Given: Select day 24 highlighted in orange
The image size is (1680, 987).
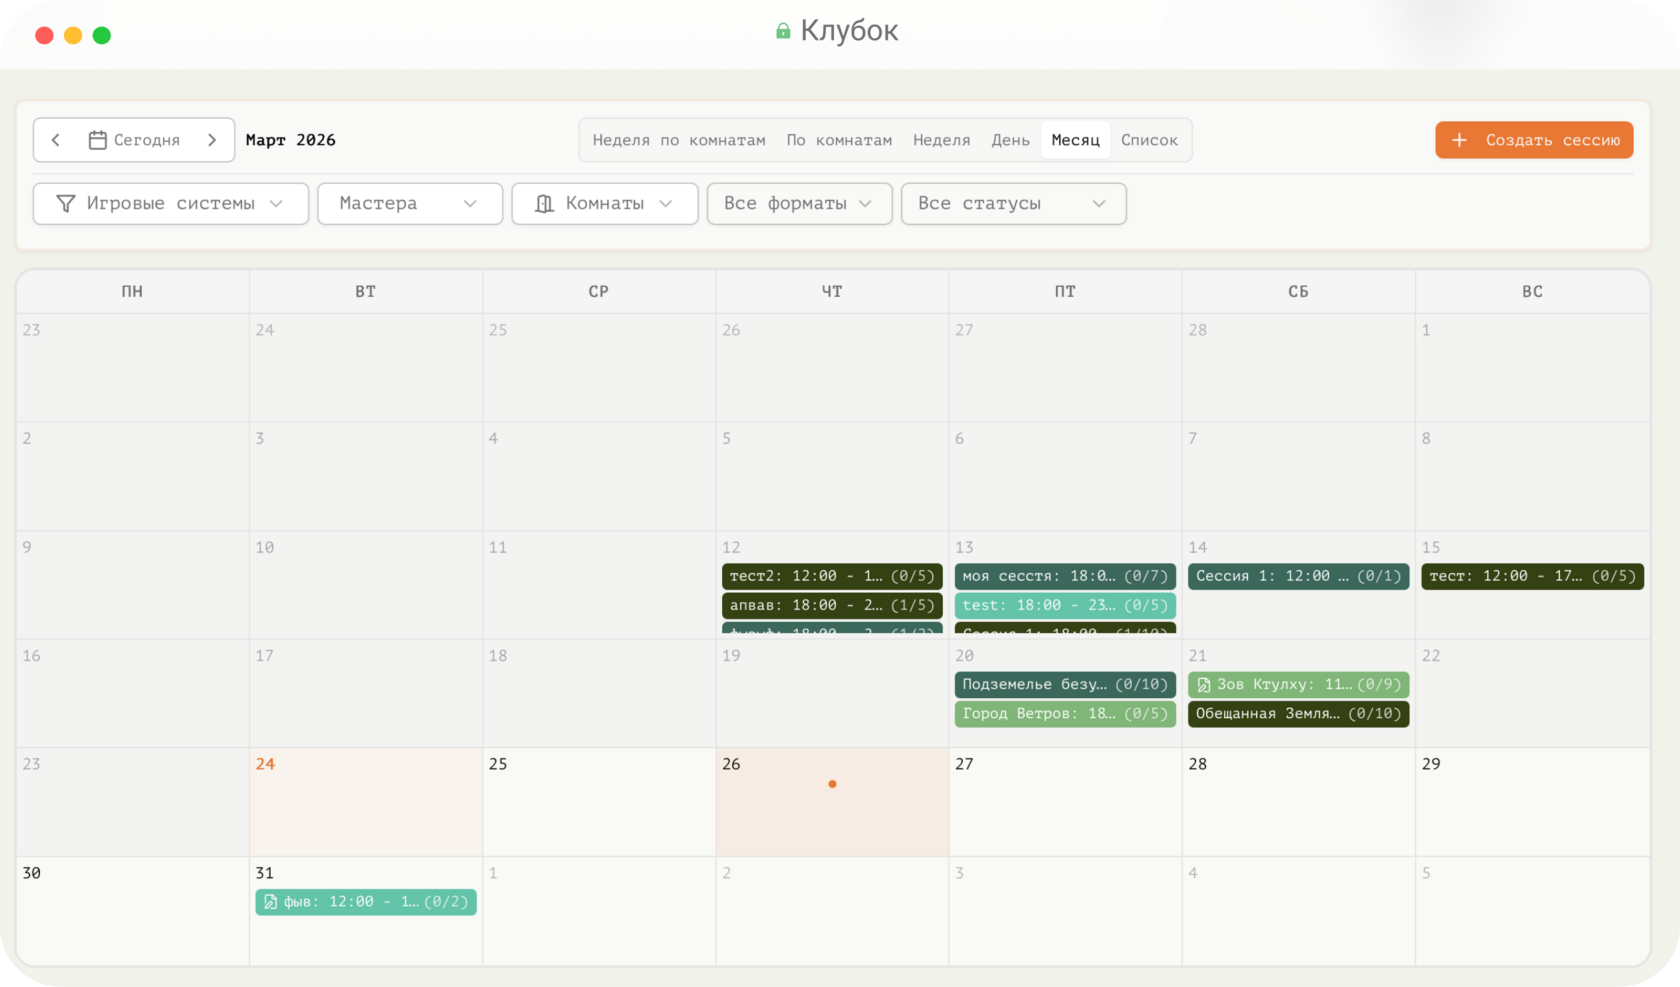Looking at the screenshot, I should point(366,802).
